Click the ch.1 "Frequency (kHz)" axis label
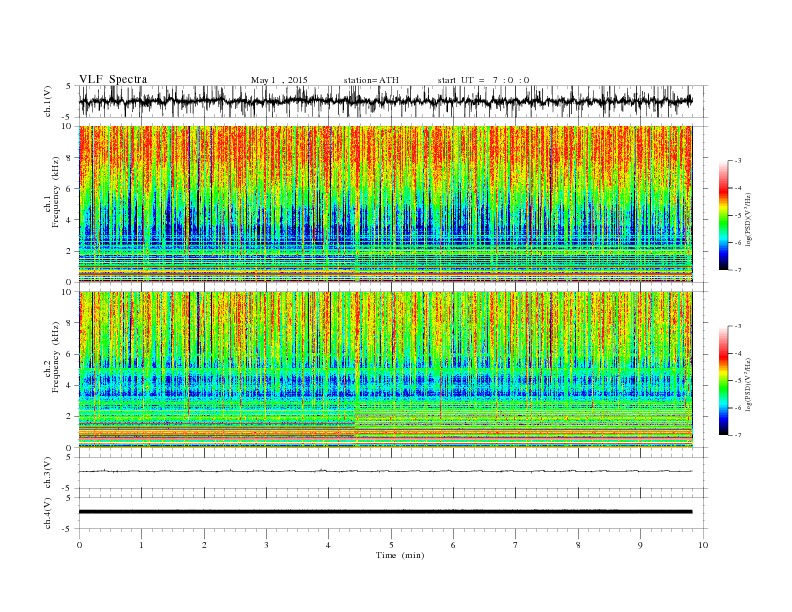Image resolution: width=792 pixels, height=612 pixels. coord(56,192)
